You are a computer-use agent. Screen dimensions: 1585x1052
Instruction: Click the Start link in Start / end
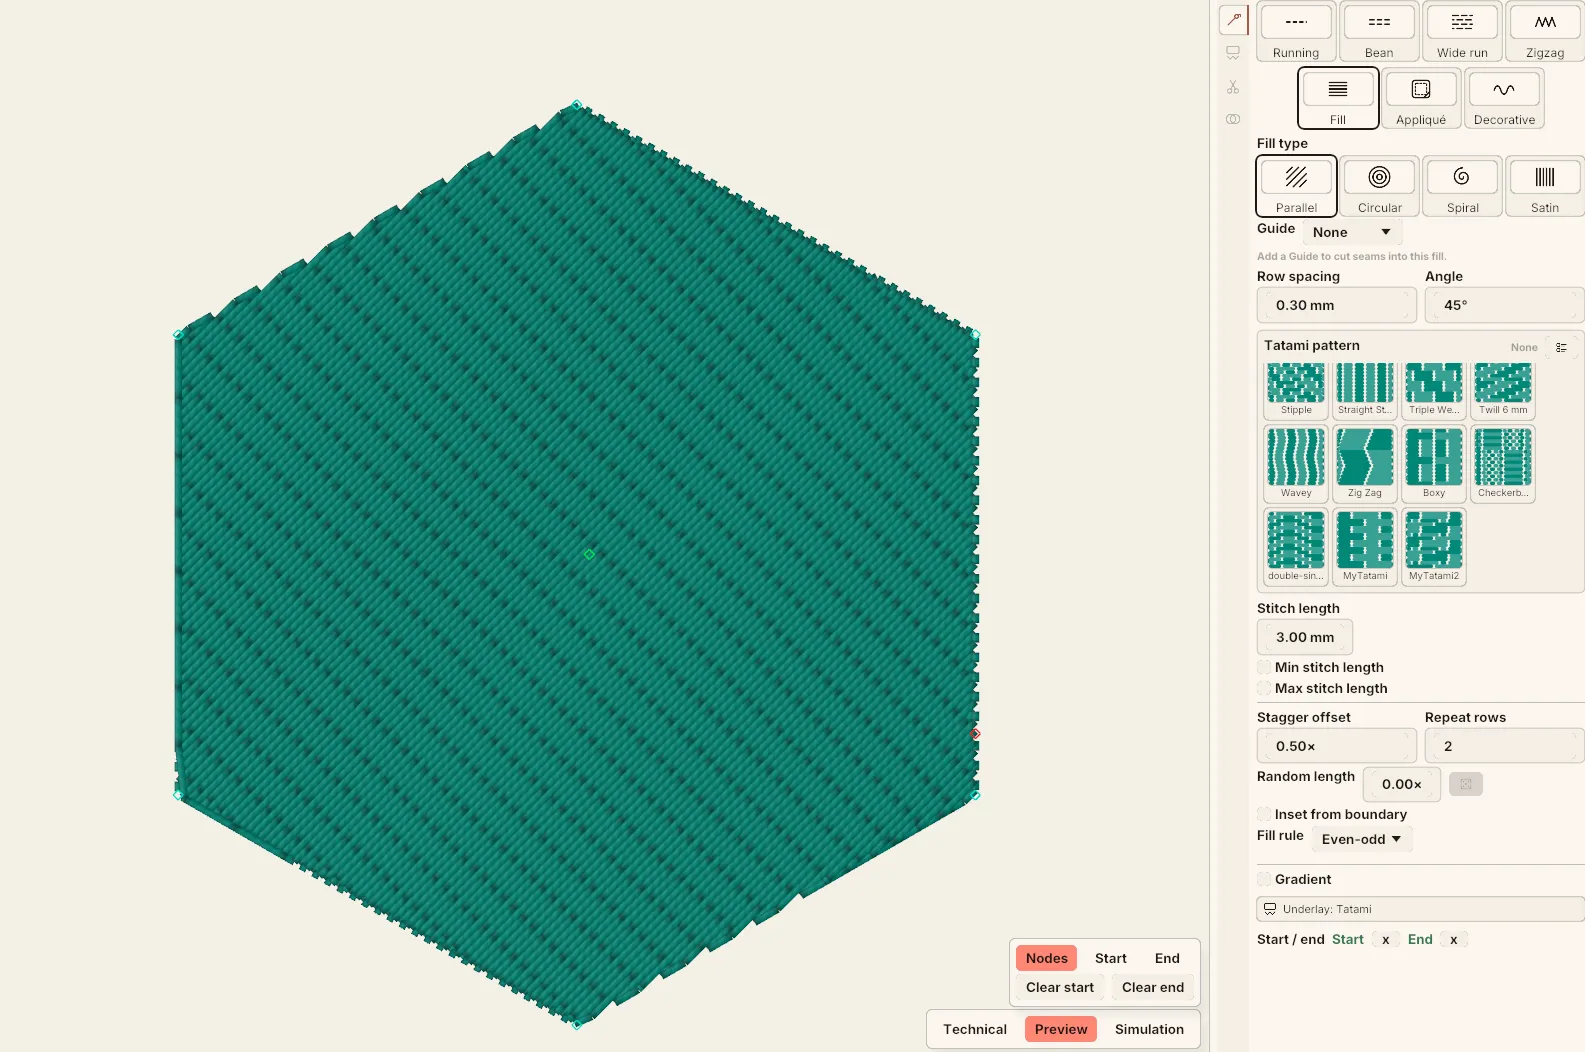1347,939
